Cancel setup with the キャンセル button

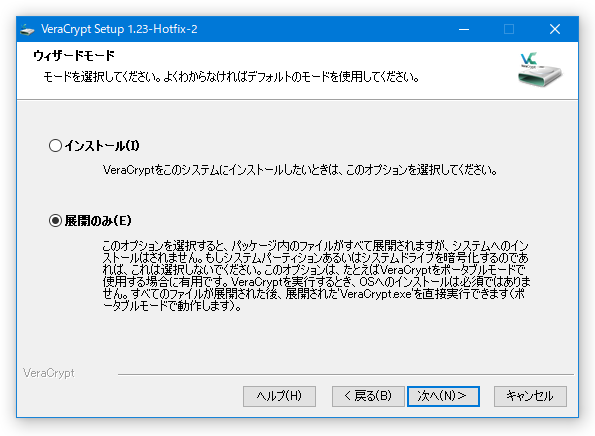pyautogui.click(x=530, y=396)
